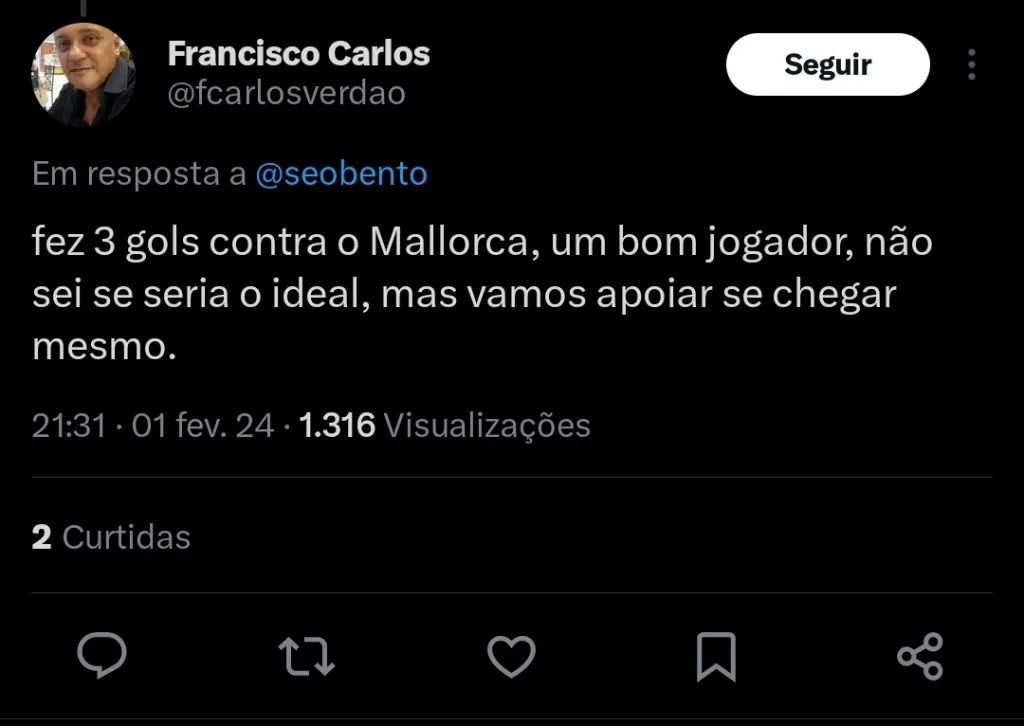The width and height of the screenshot is (1024, 726).
Task: Click the 'Em resposta a' label
Action: [x=139, y=174]
